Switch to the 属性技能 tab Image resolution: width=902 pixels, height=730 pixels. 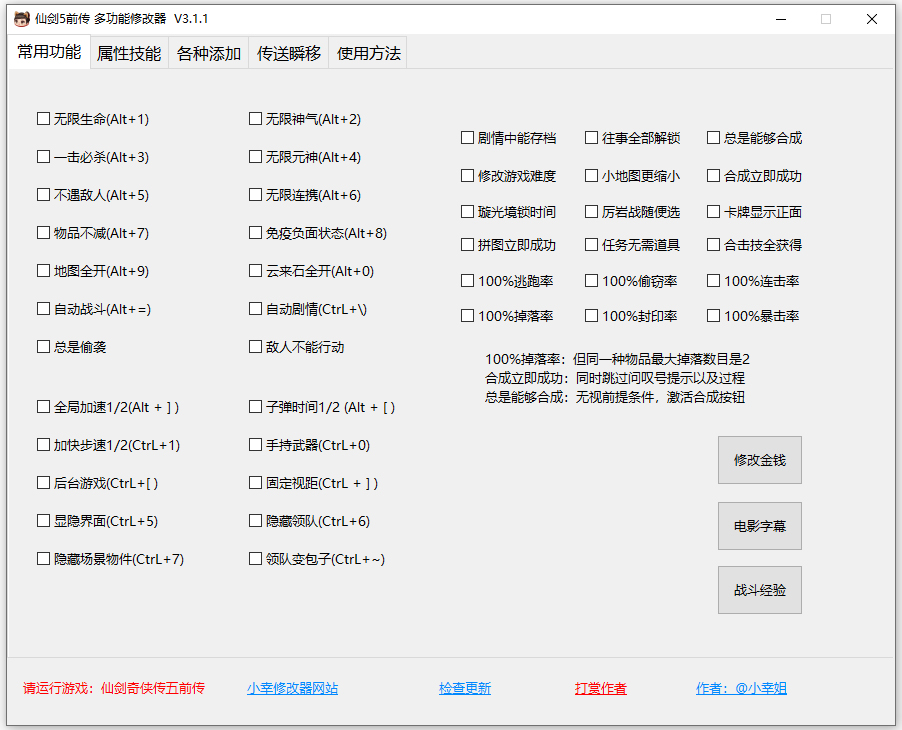pyautogui.click(x=128, y=53)
